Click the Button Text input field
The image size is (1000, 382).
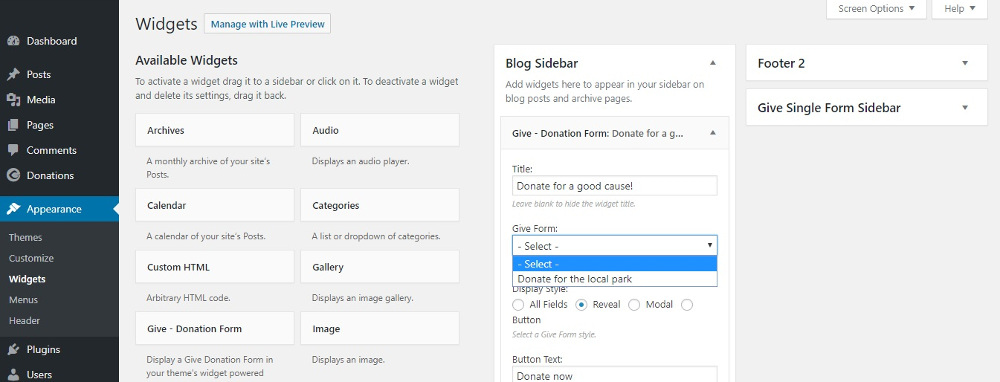click(615, 375)
